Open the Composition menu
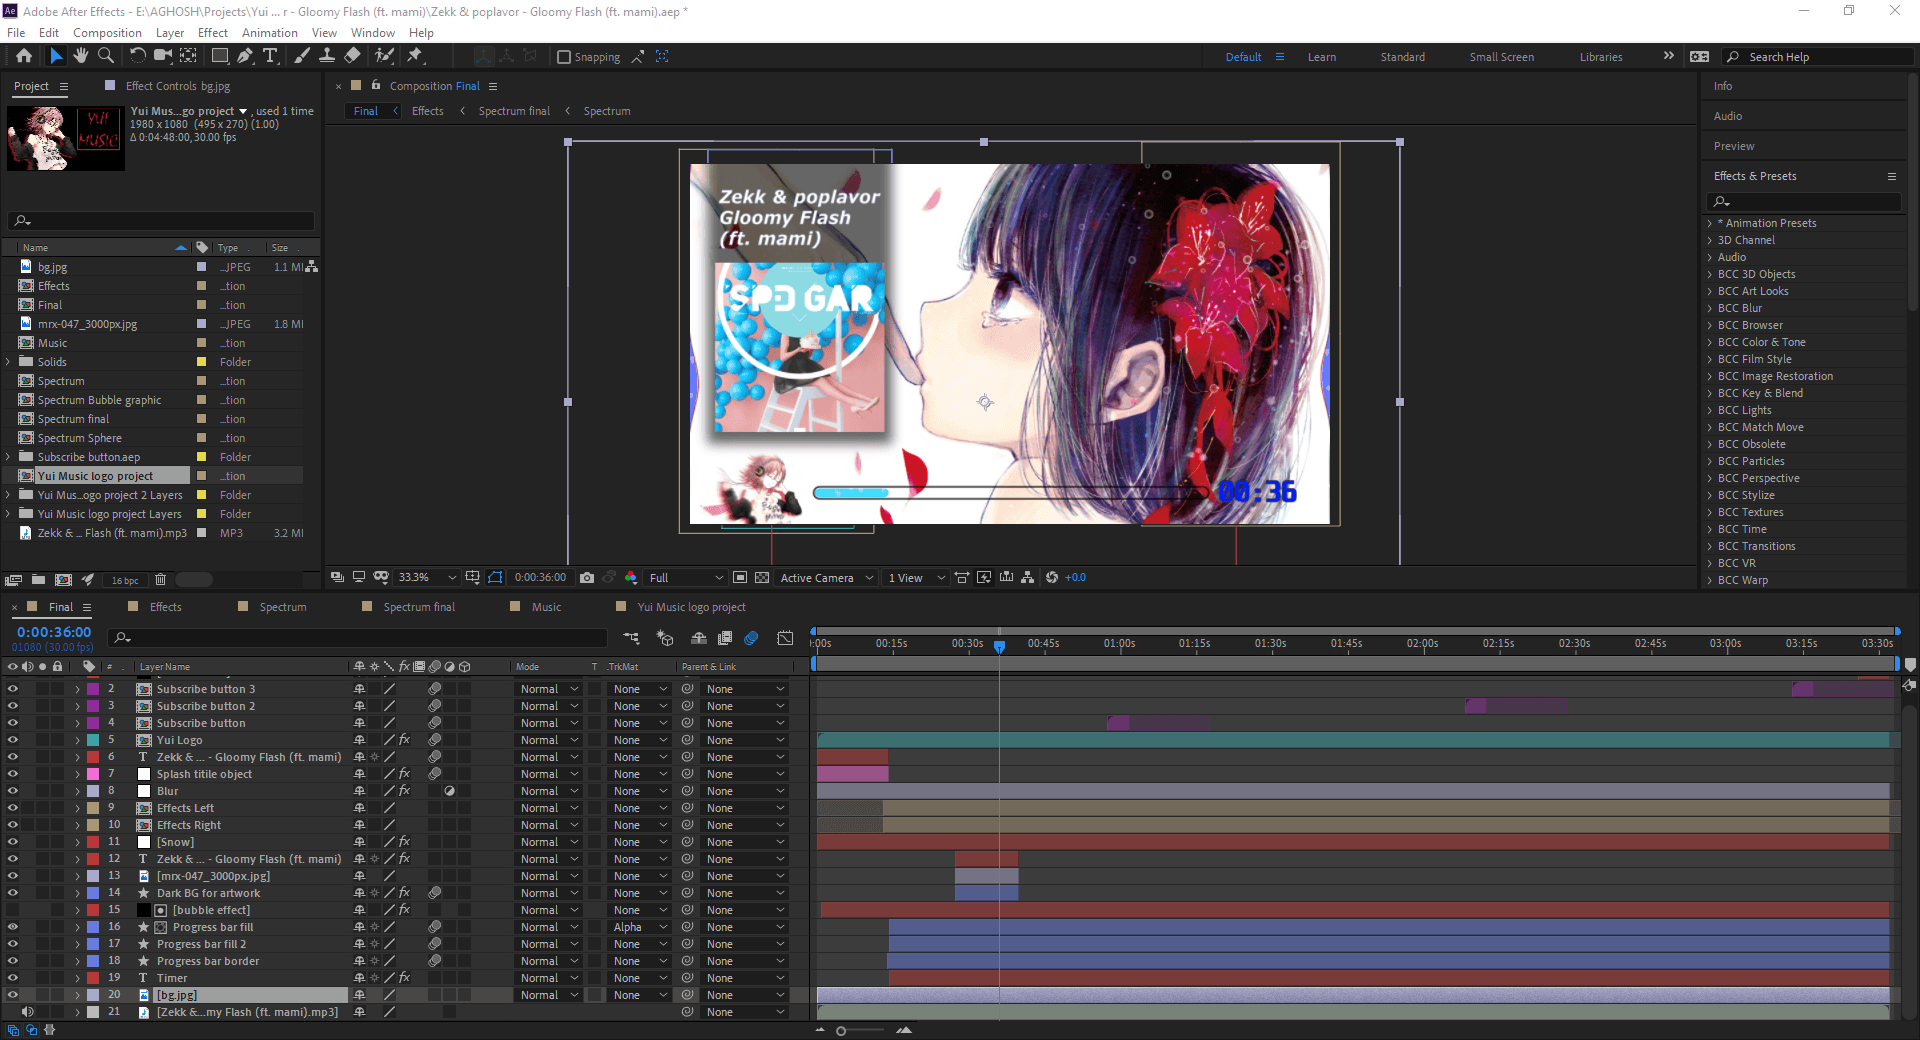The image size is (1920, 1040). tap(107, 33)
